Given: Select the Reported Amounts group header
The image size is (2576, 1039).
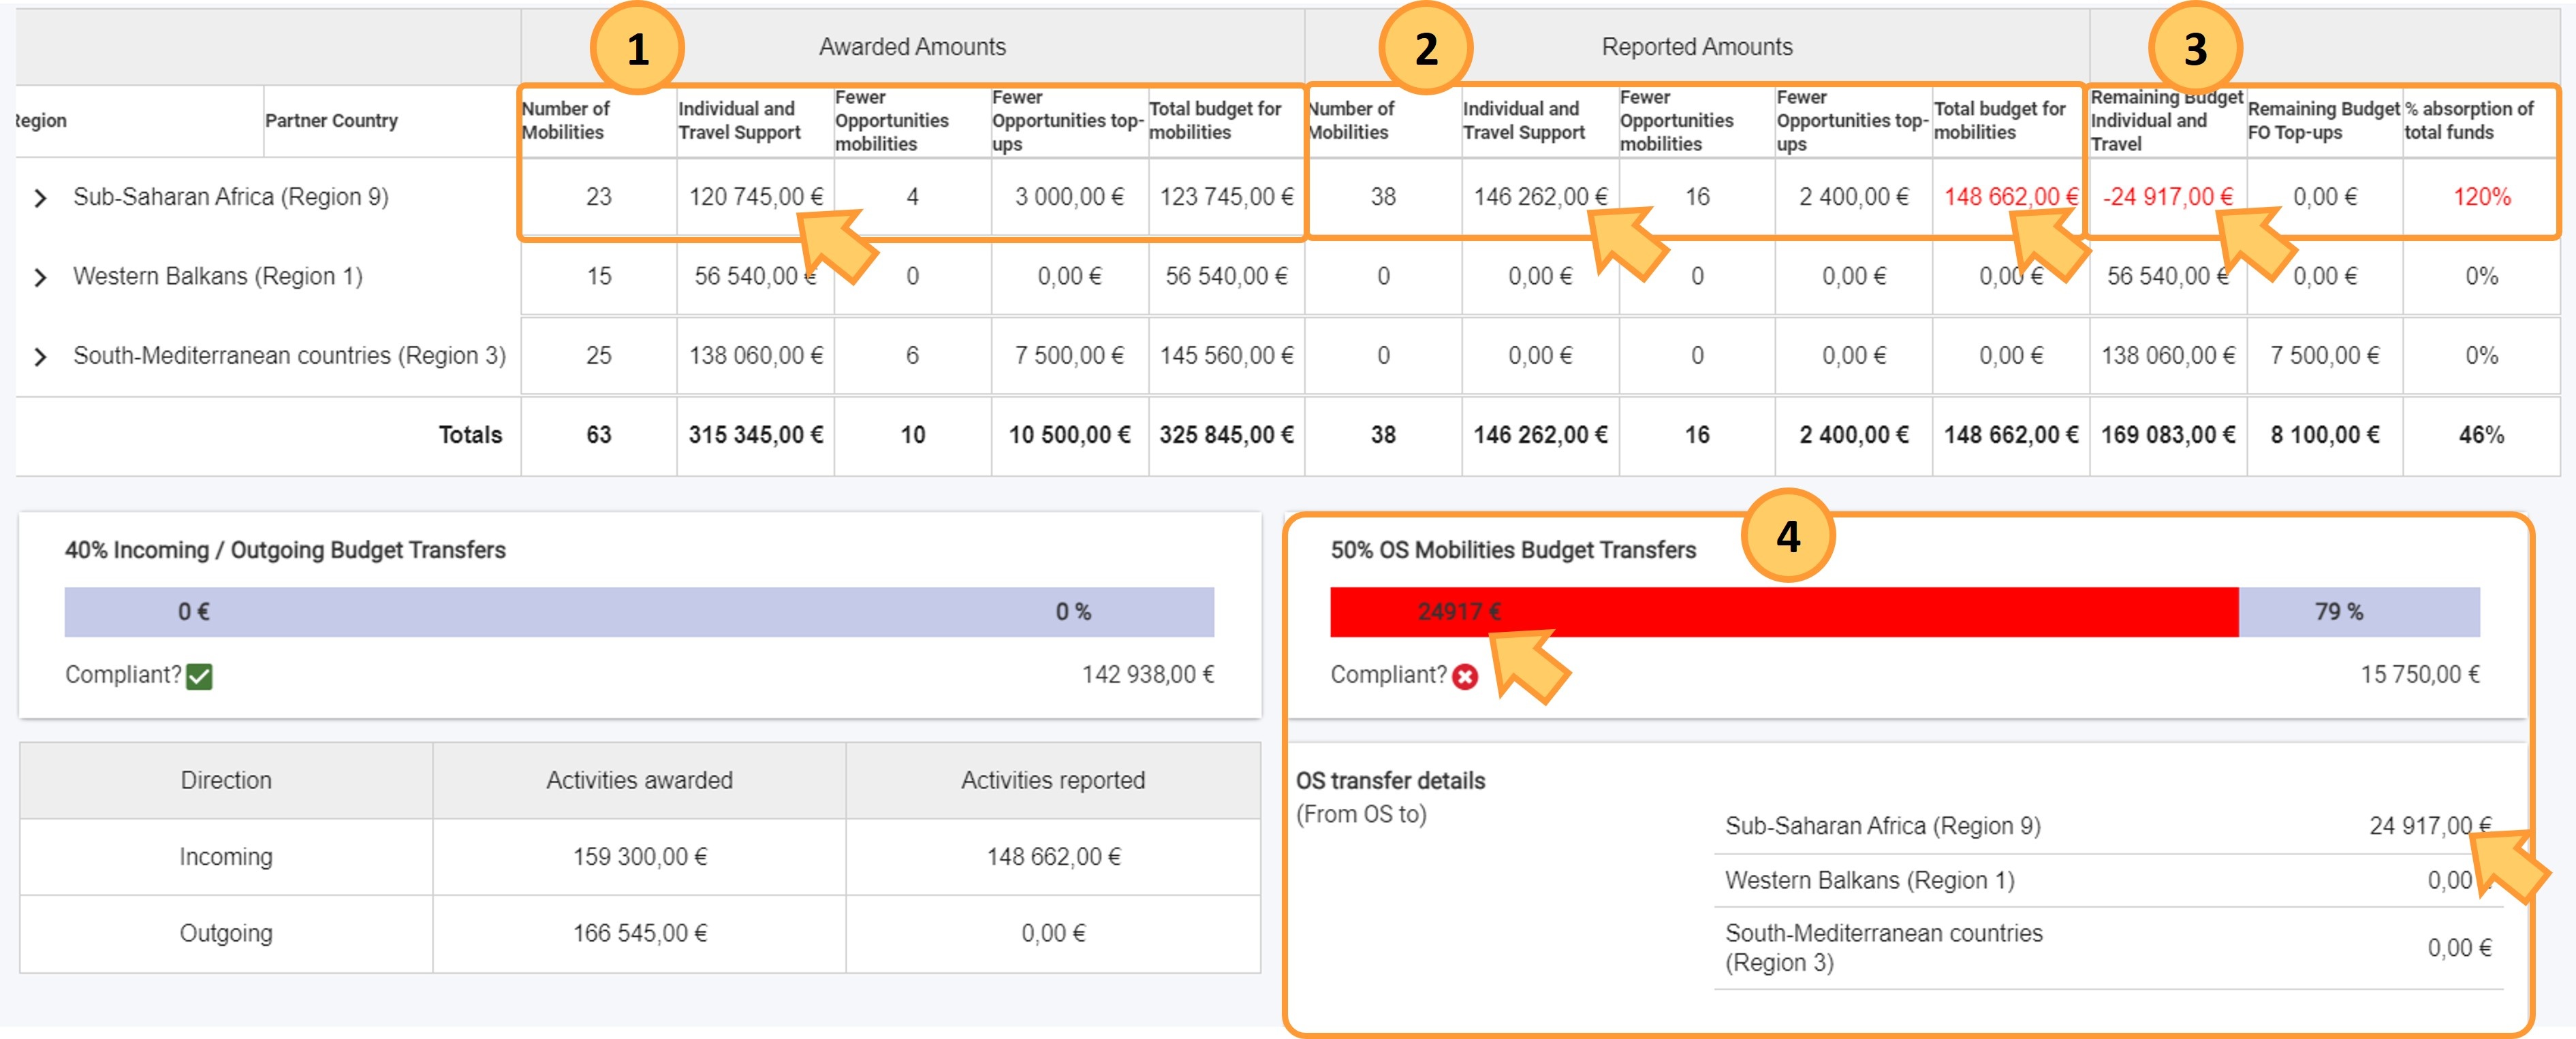Looking at the screenshot, I should coord(1696,46).
